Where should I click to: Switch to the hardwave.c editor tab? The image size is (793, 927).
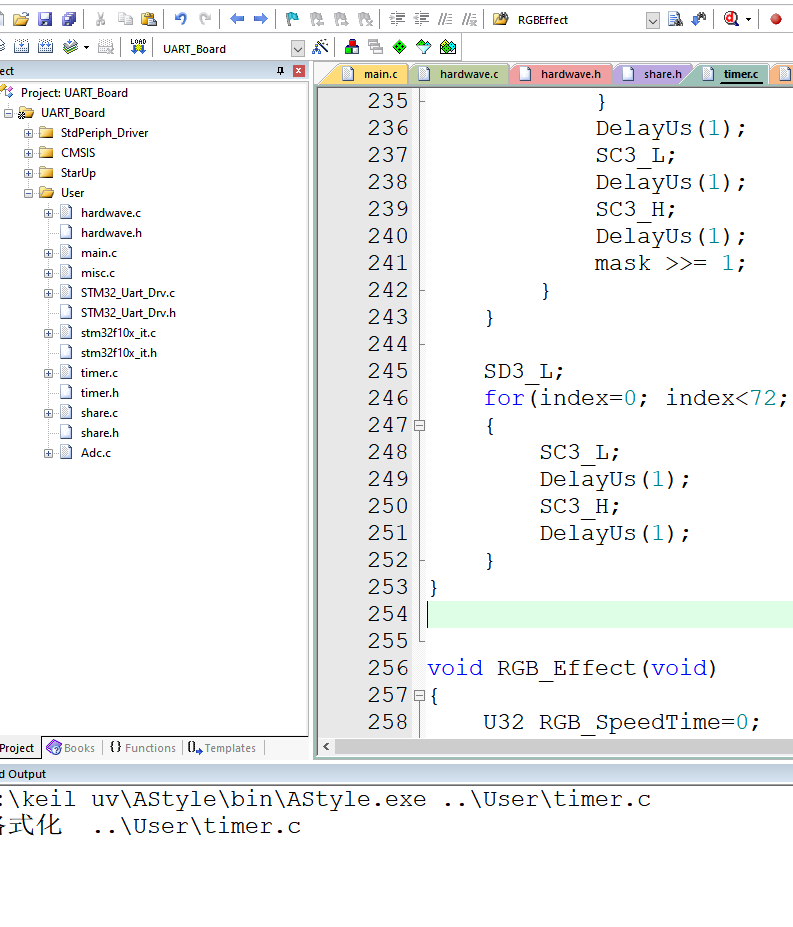[461, 74]
